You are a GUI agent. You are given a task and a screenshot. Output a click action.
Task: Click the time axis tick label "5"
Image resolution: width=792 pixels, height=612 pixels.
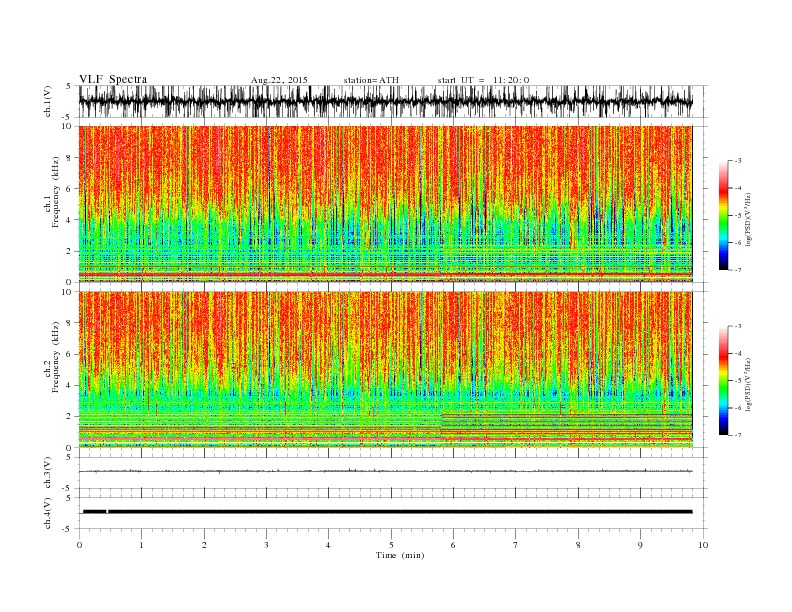(x=391, y=545)
